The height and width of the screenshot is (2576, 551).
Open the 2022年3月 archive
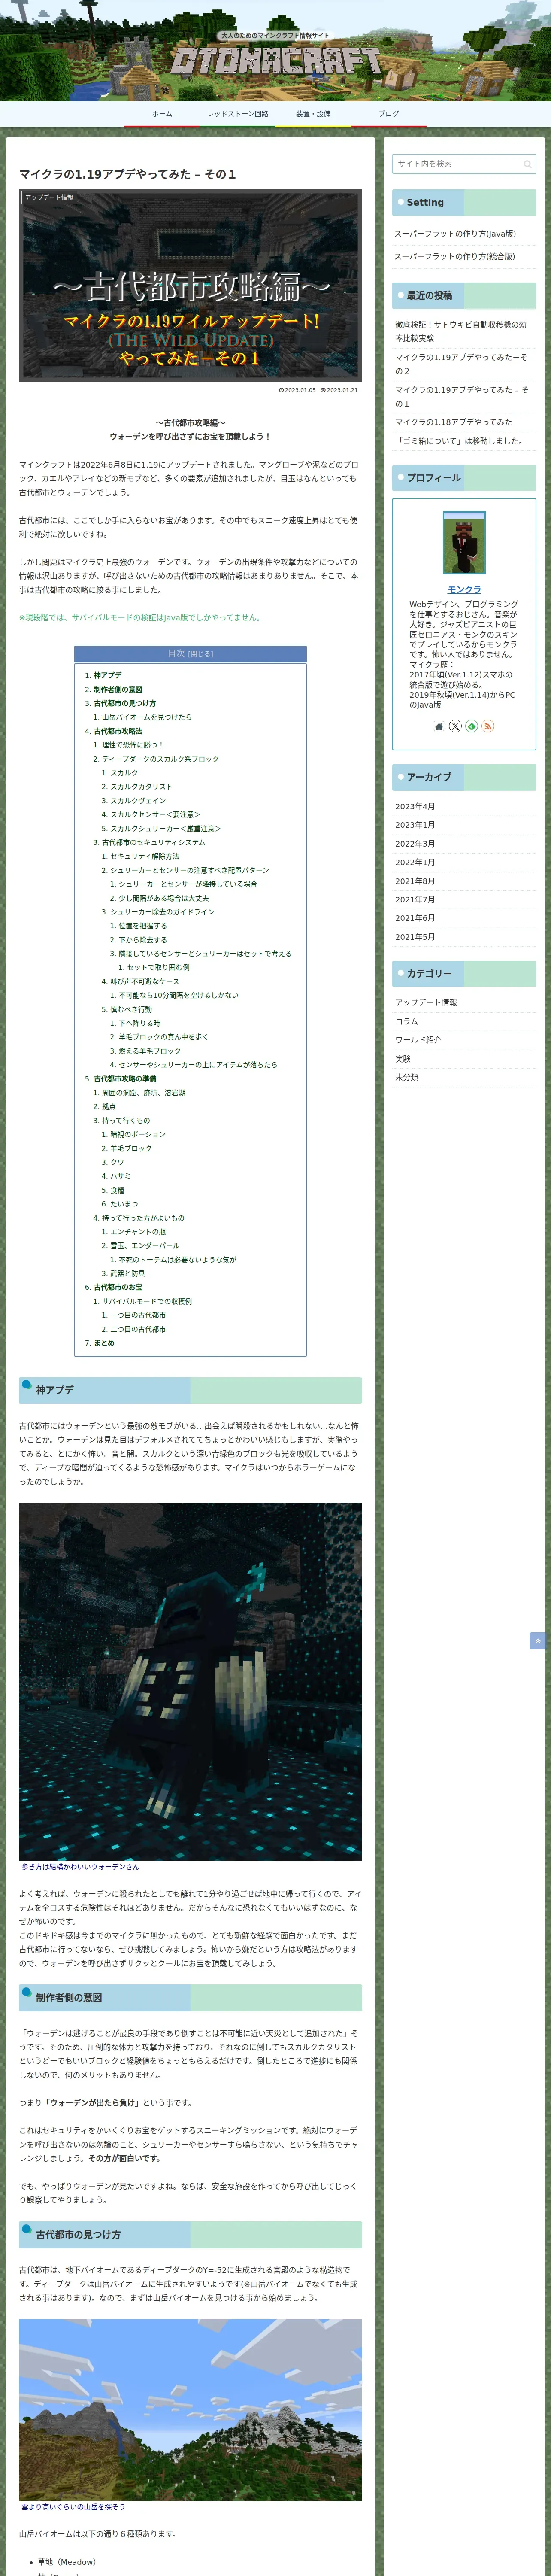[415, 844]
